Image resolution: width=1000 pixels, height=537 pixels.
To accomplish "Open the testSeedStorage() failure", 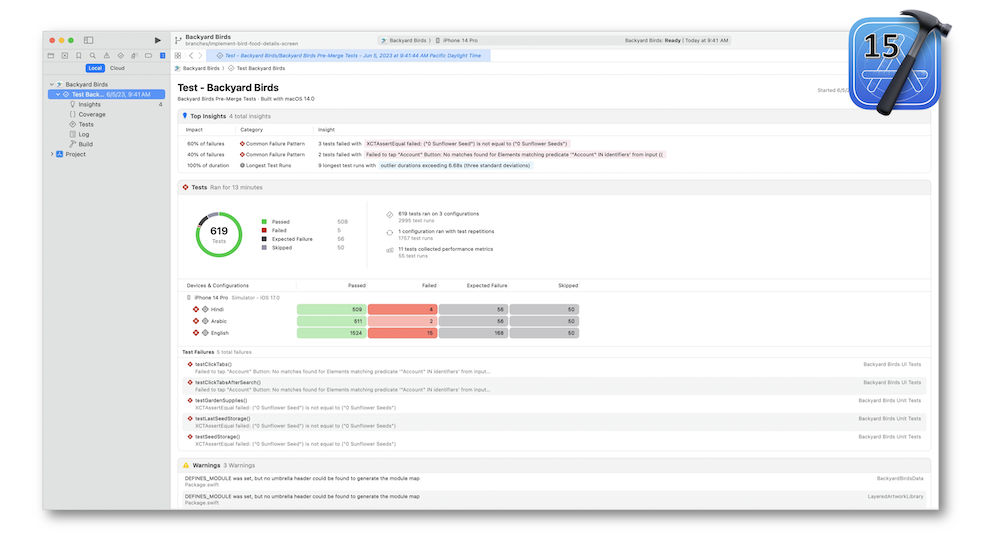I will [554, 440].
